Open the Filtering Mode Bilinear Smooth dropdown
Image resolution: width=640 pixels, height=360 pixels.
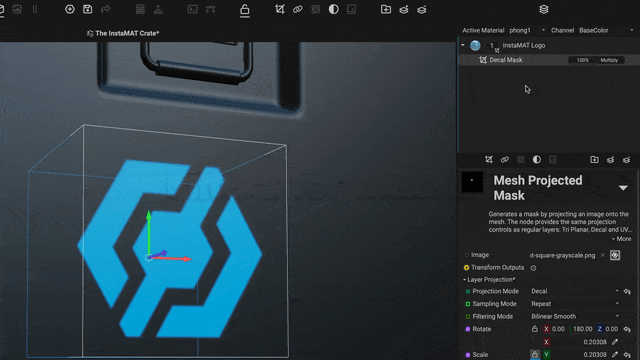(575, 316)
